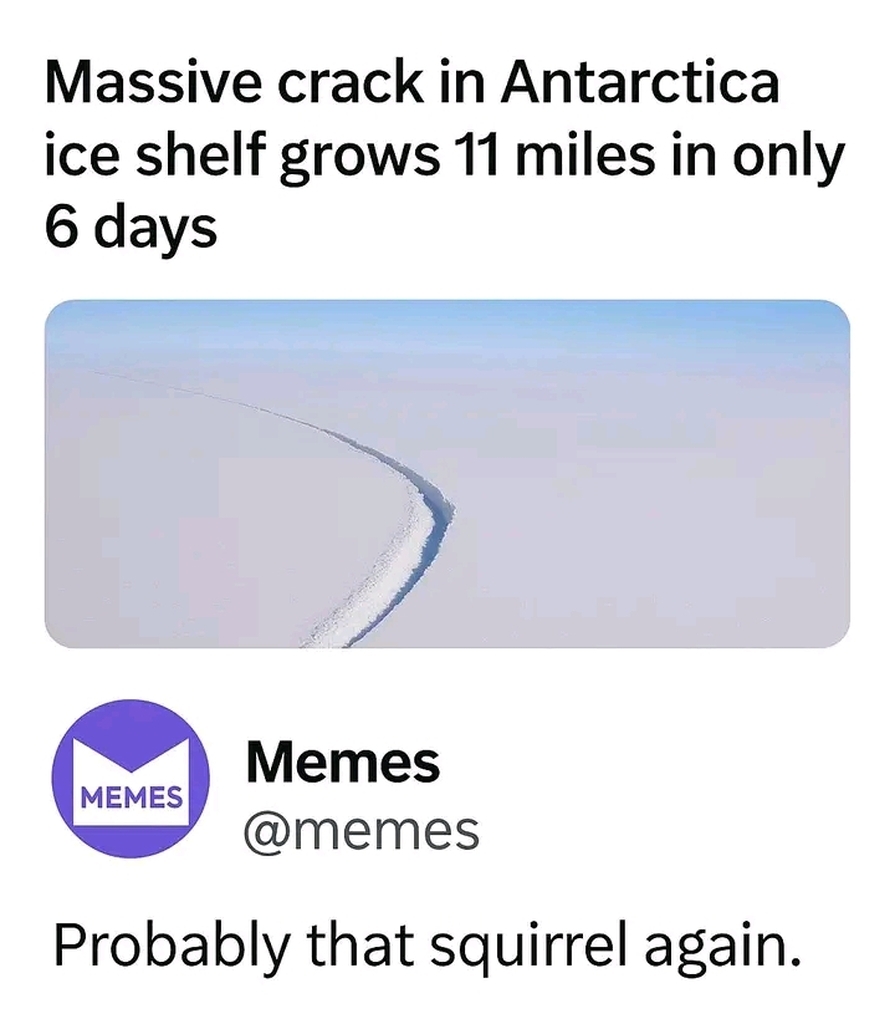The image size is (895, 1024).
Task: Click the purple Memes profile avatar
Action: (131, 779)
